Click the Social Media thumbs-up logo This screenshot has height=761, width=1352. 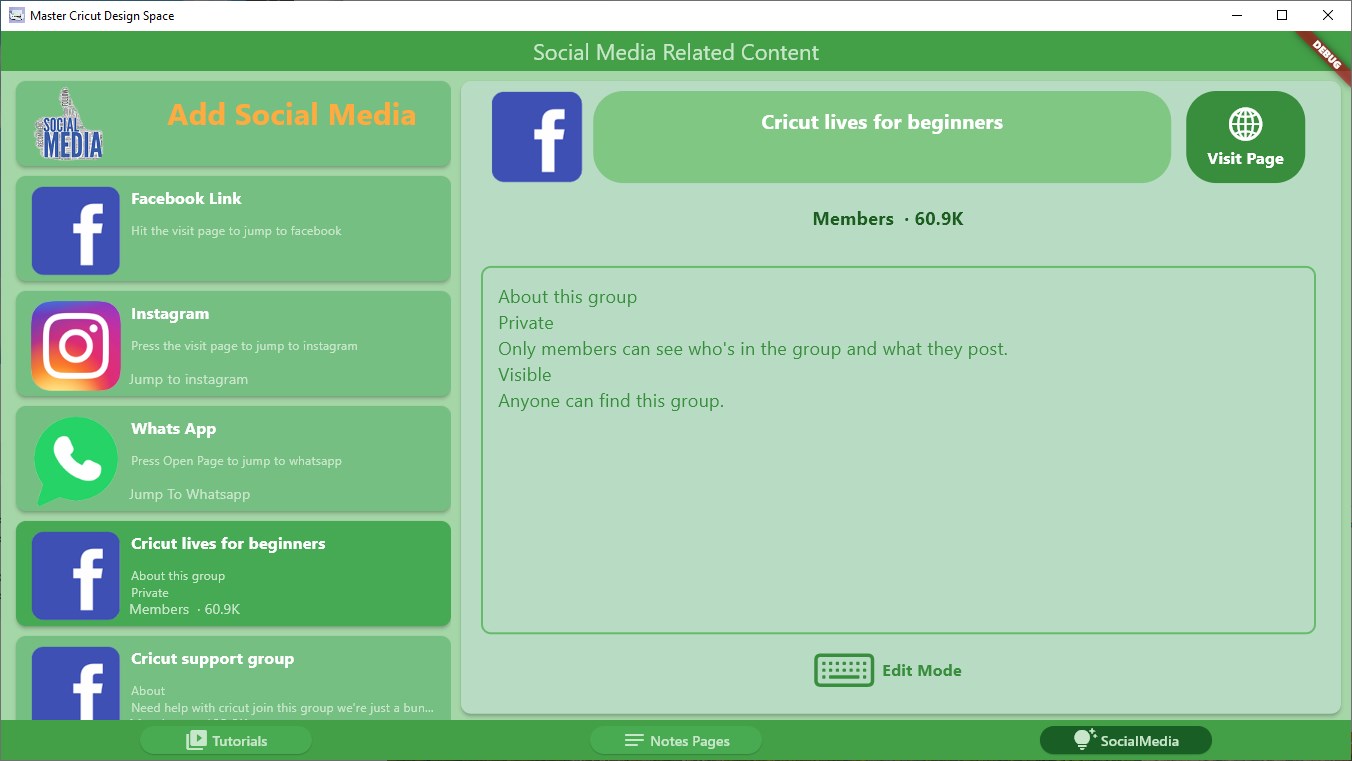pos(68,122)
